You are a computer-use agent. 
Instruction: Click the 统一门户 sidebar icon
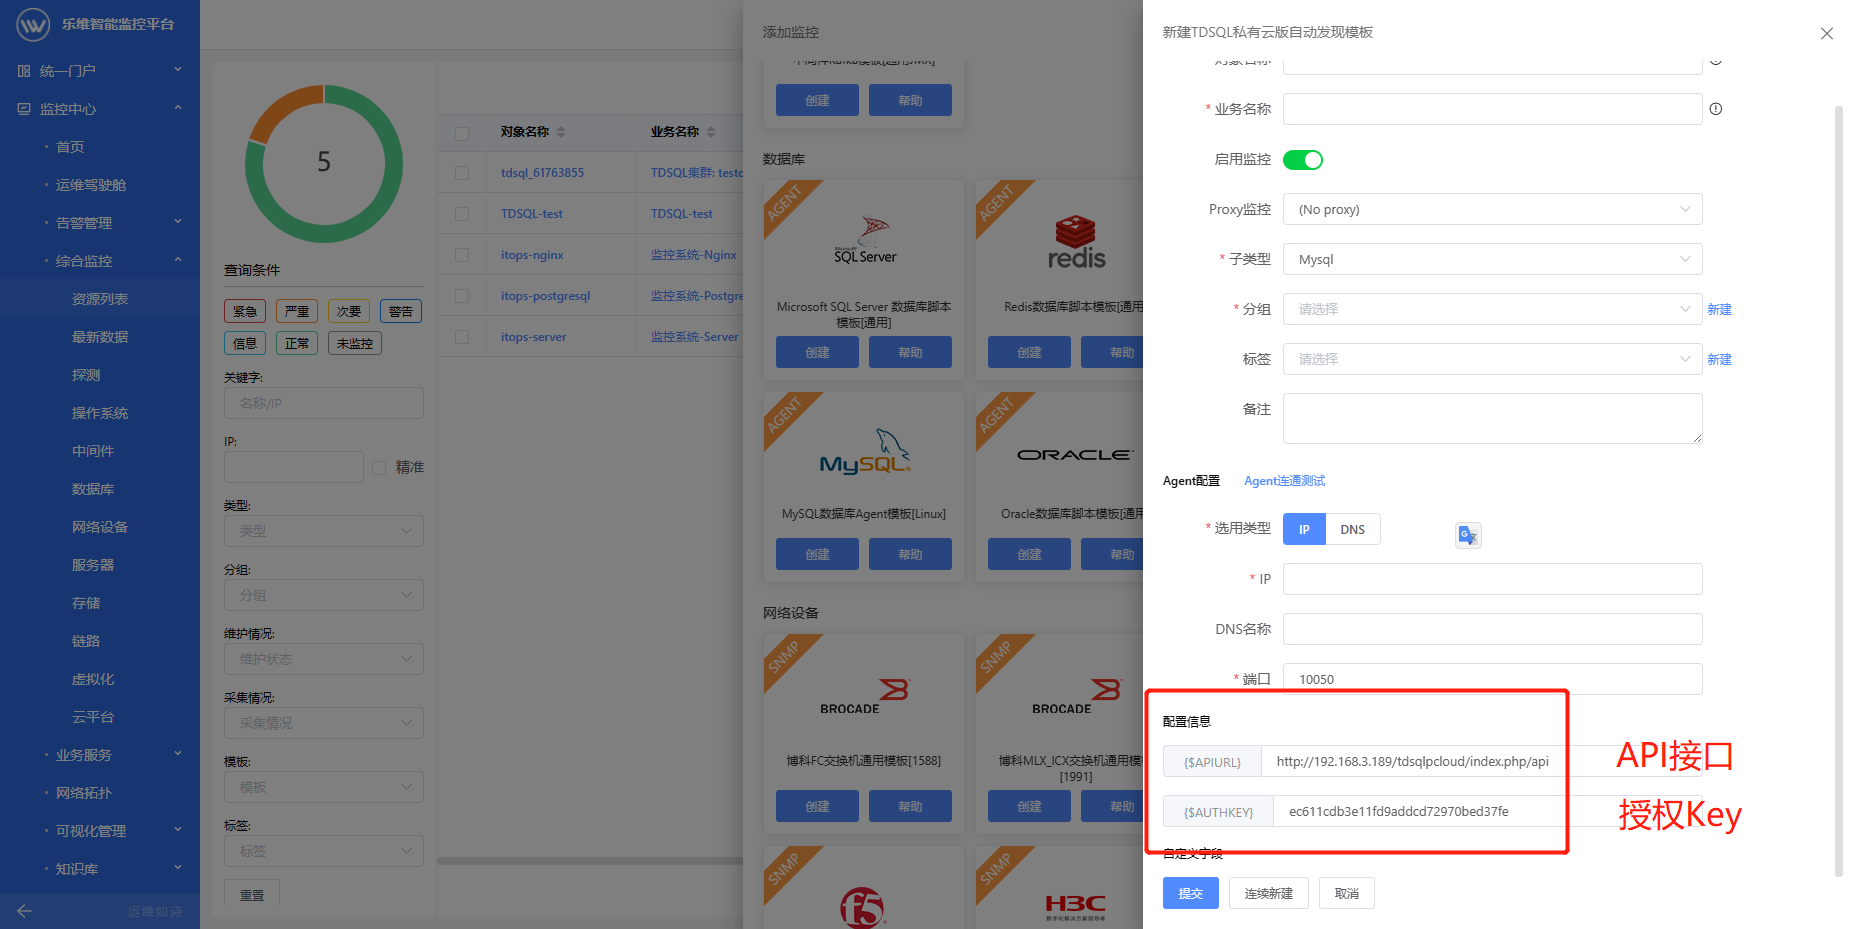(24, 71)
